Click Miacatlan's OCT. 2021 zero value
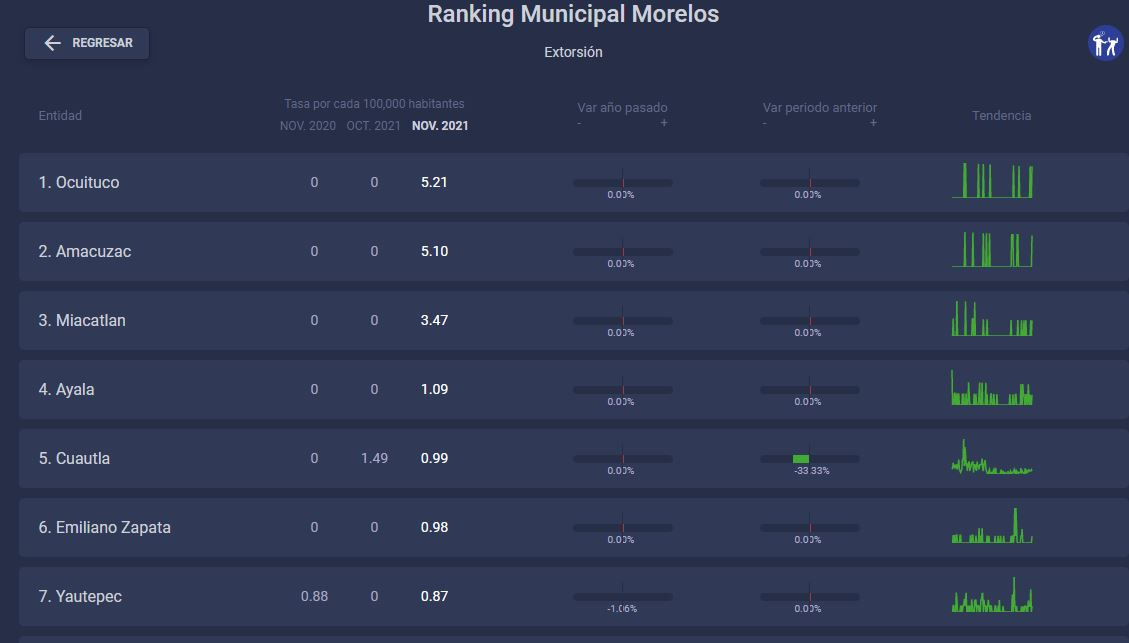1129x643 pixels. tap(374, 320)
